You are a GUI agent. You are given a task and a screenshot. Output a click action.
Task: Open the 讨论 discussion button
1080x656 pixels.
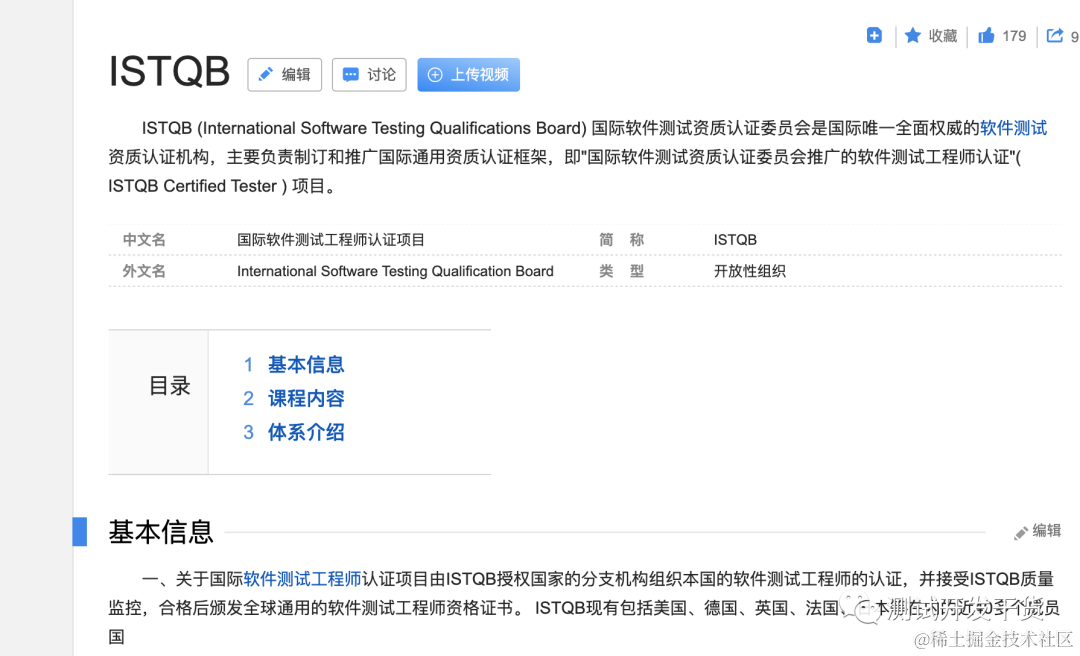[369, 74]
